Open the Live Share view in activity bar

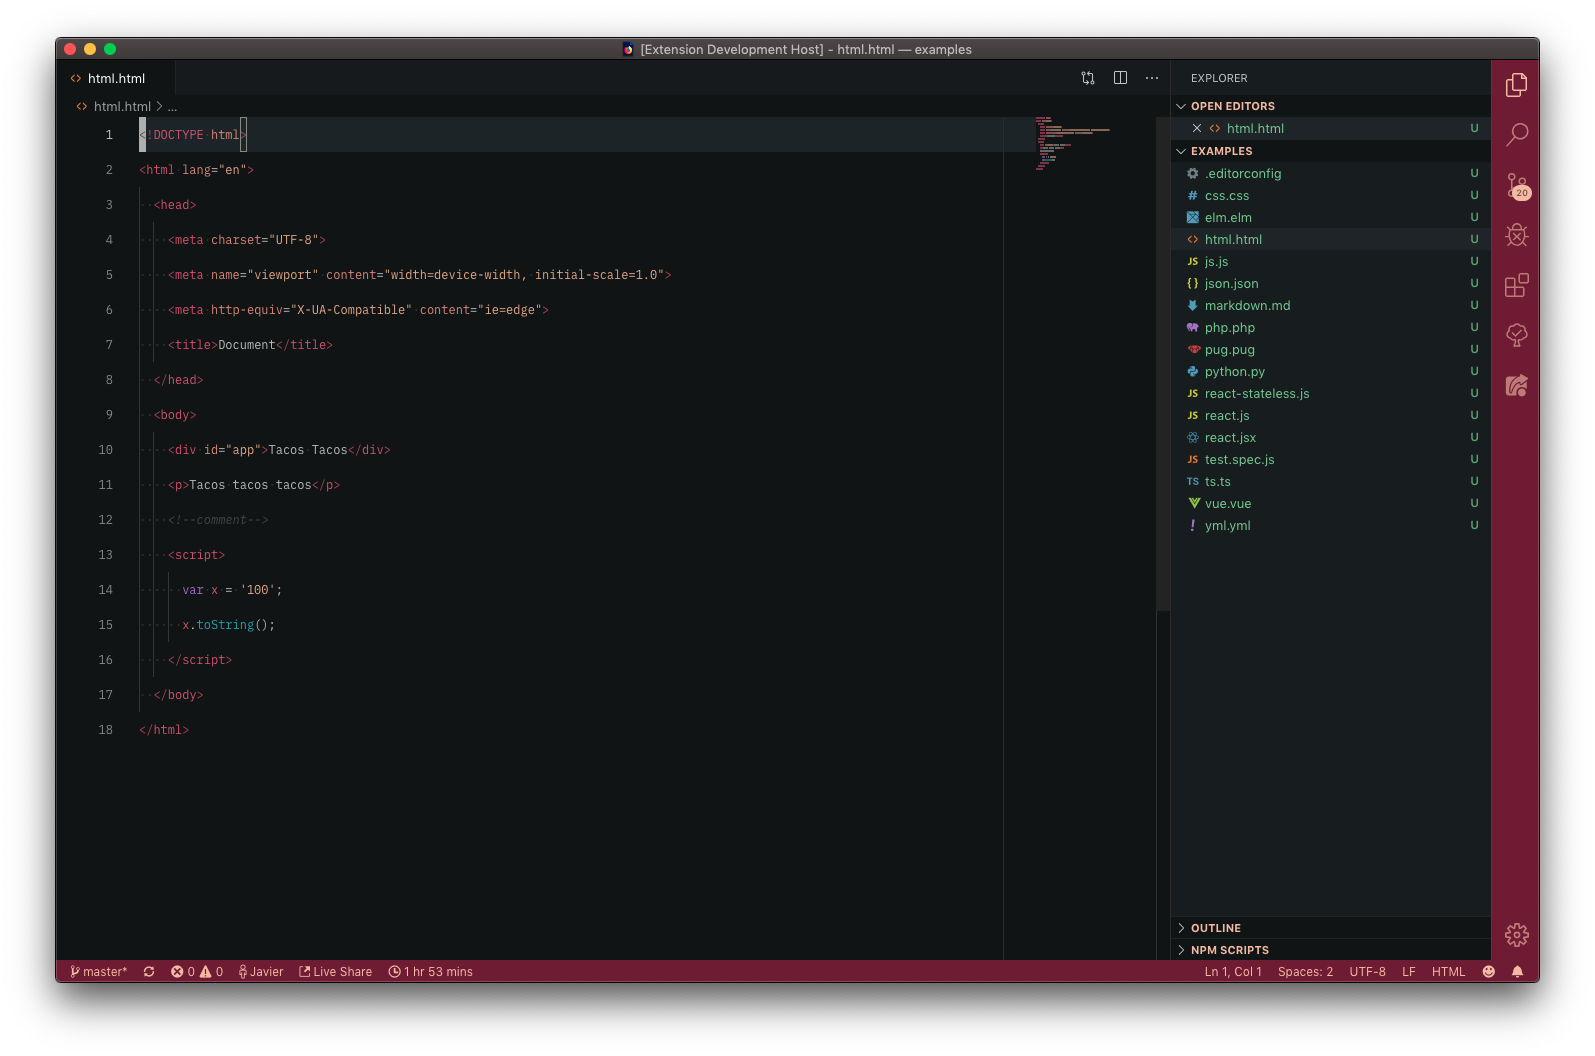pos(1516,385)
